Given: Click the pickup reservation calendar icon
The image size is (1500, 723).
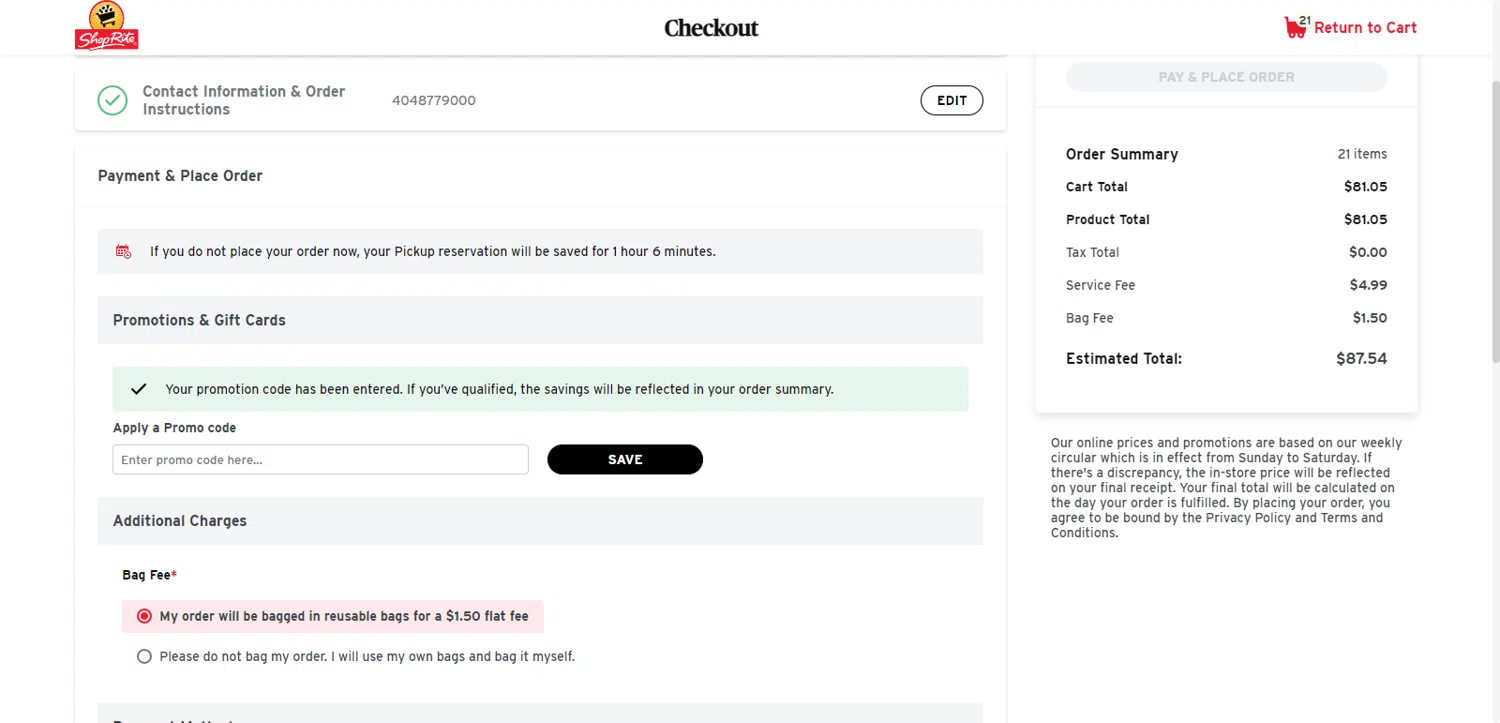Looking at the screenshot, I should pos(124,252).
